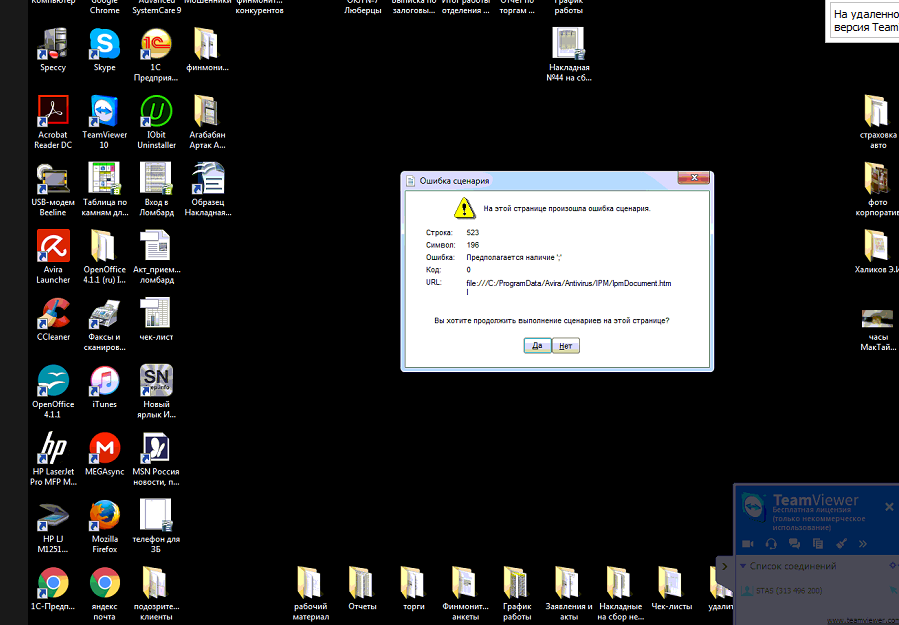Collapse the Список соединений section
Viewport: 899px width, 625px height.
click(x=743, y=566)
